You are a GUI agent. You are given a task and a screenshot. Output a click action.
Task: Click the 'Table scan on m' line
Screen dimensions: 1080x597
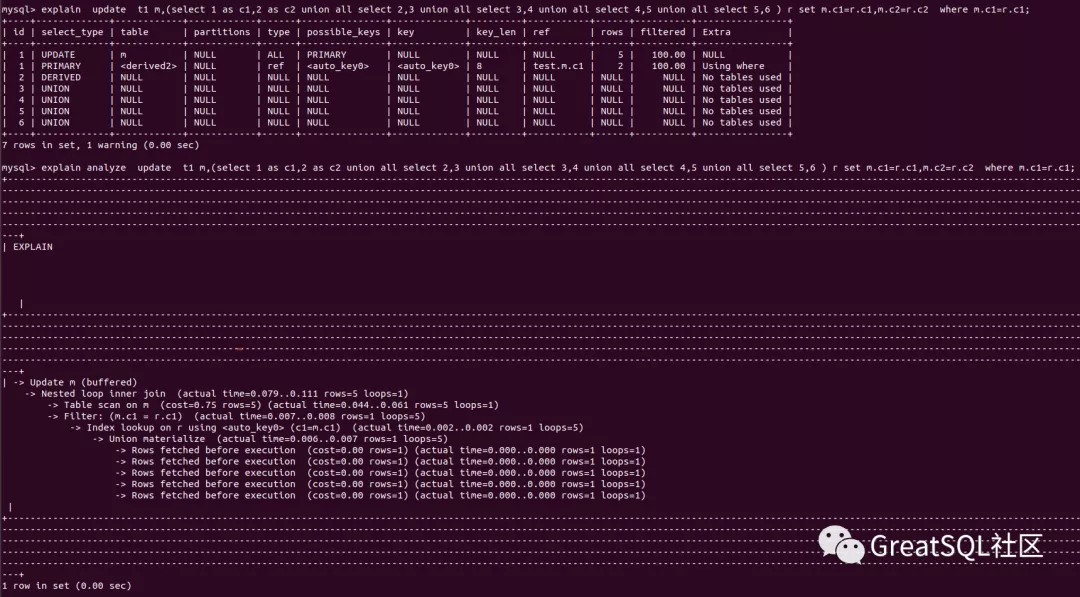point(273,405)
